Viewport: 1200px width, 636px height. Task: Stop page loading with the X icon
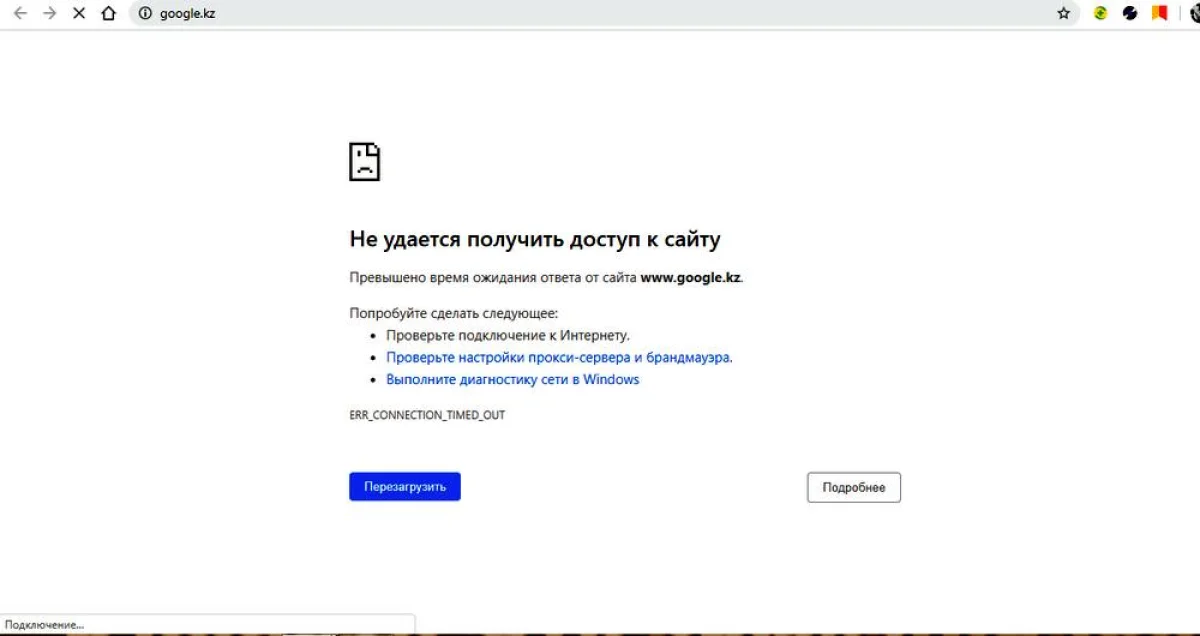[78, 14]
